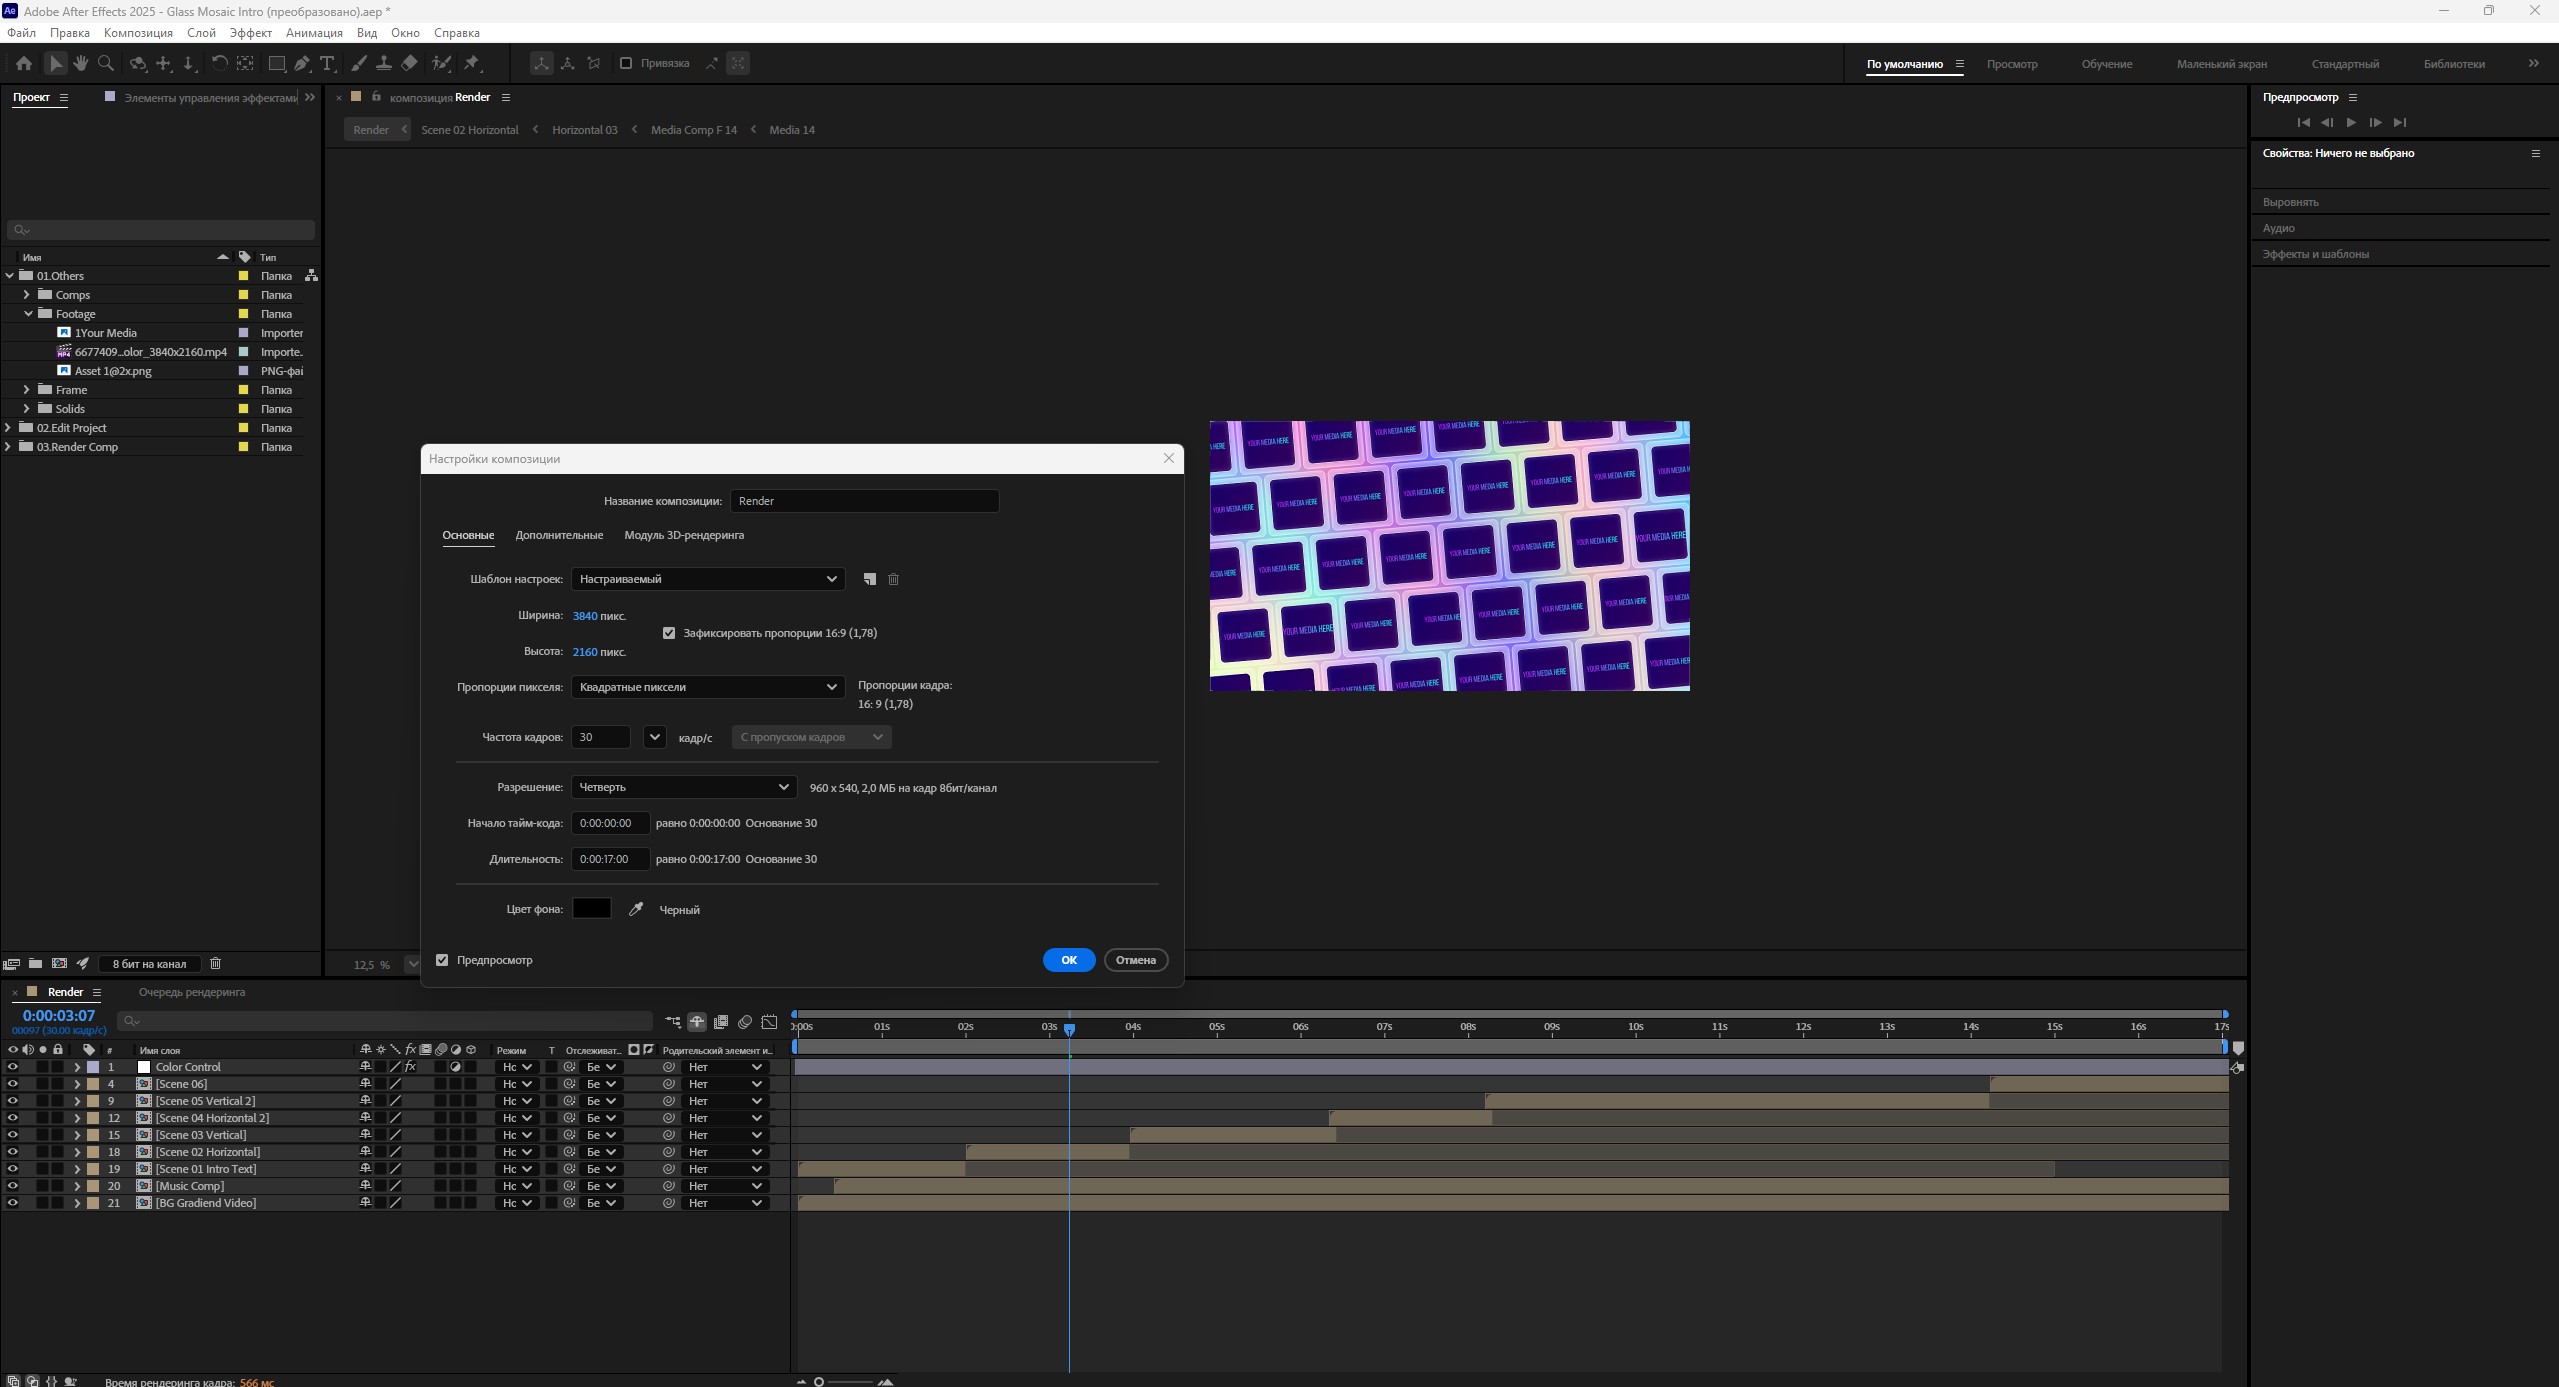Expand the 02.Edit Project folder
The width and height of the screenshot is (2559, 1387).
[9, 428]
